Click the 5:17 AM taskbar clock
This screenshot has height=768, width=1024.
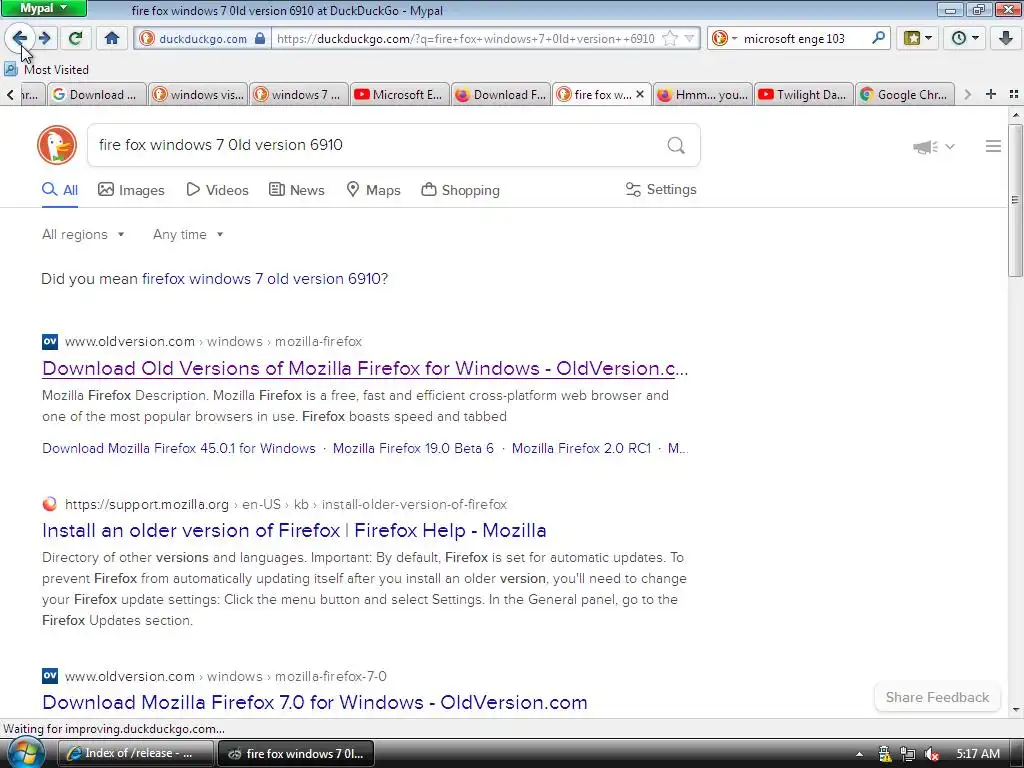click(978, 754)
